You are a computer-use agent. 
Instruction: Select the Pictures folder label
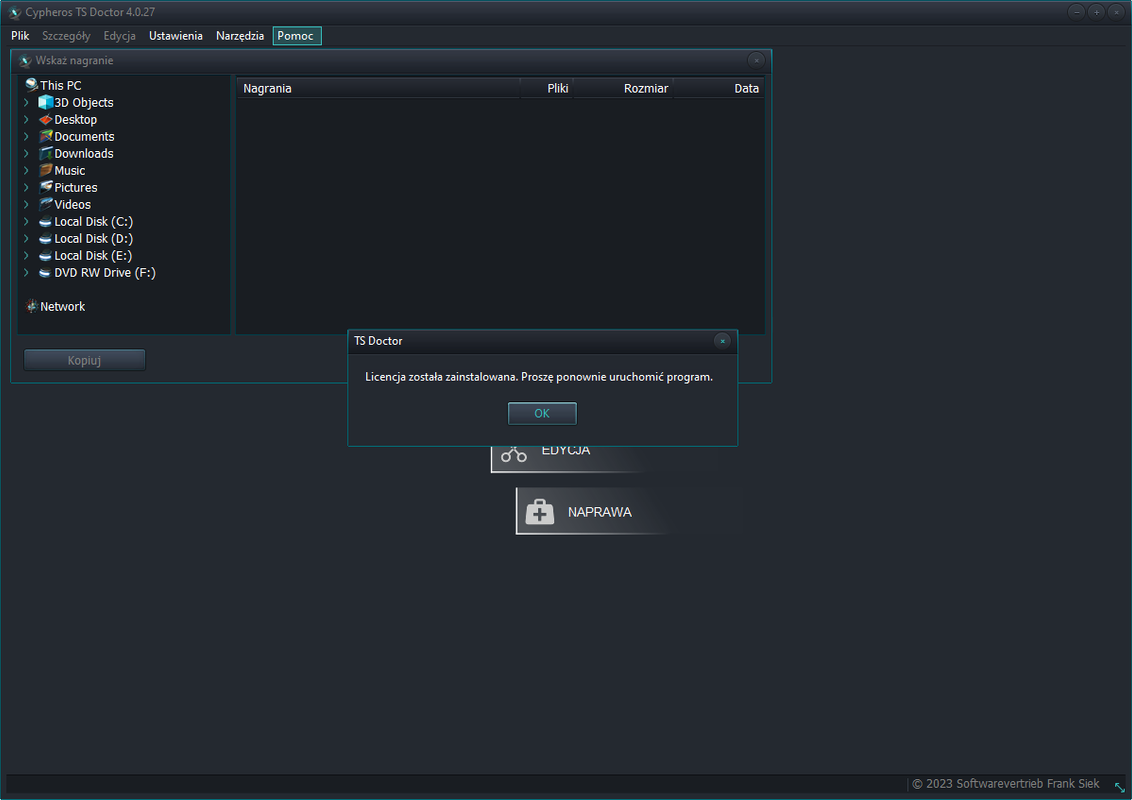(76, 187)
